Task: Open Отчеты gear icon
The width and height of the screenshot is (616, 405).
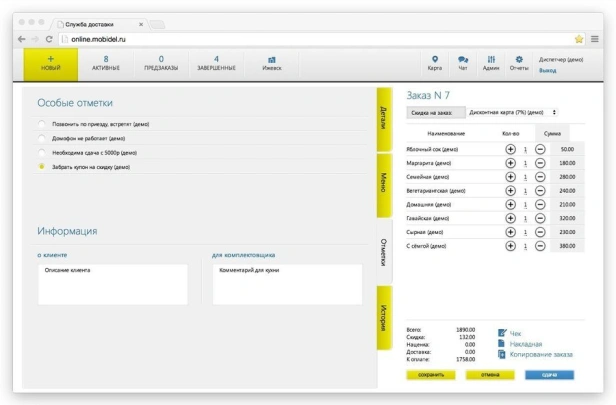Action: (x=519, y=59)
